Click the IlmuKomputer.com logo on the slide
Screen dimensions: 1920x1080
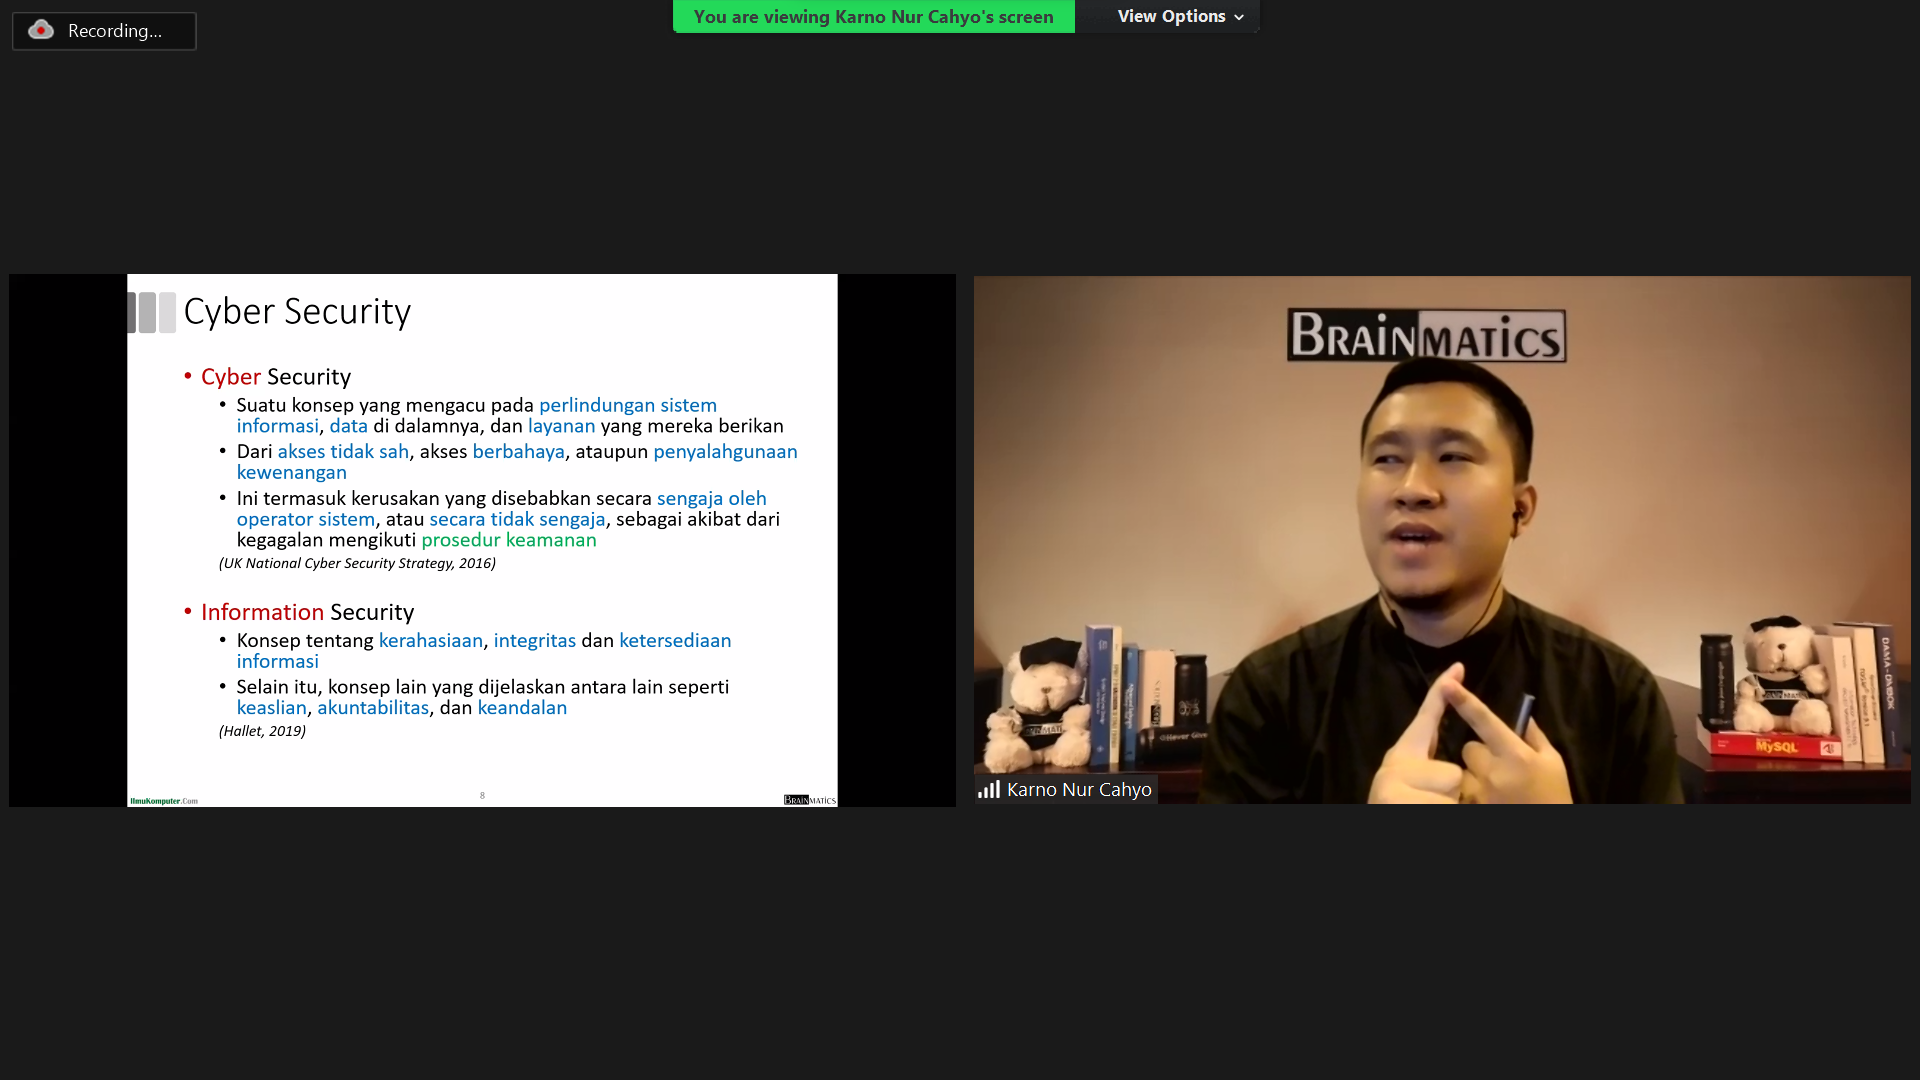164,801
